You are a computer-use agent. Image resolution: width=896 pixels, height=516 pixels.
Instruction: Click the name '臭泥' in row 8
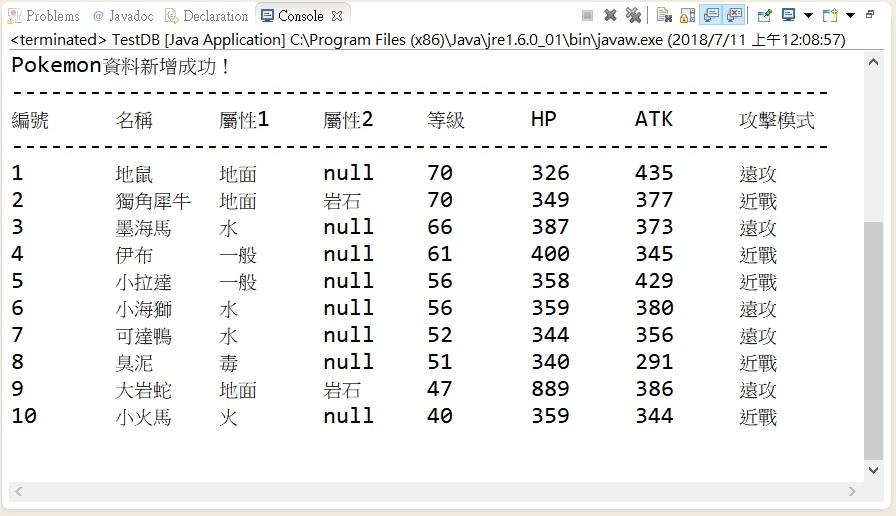click(x=134, y=363)
